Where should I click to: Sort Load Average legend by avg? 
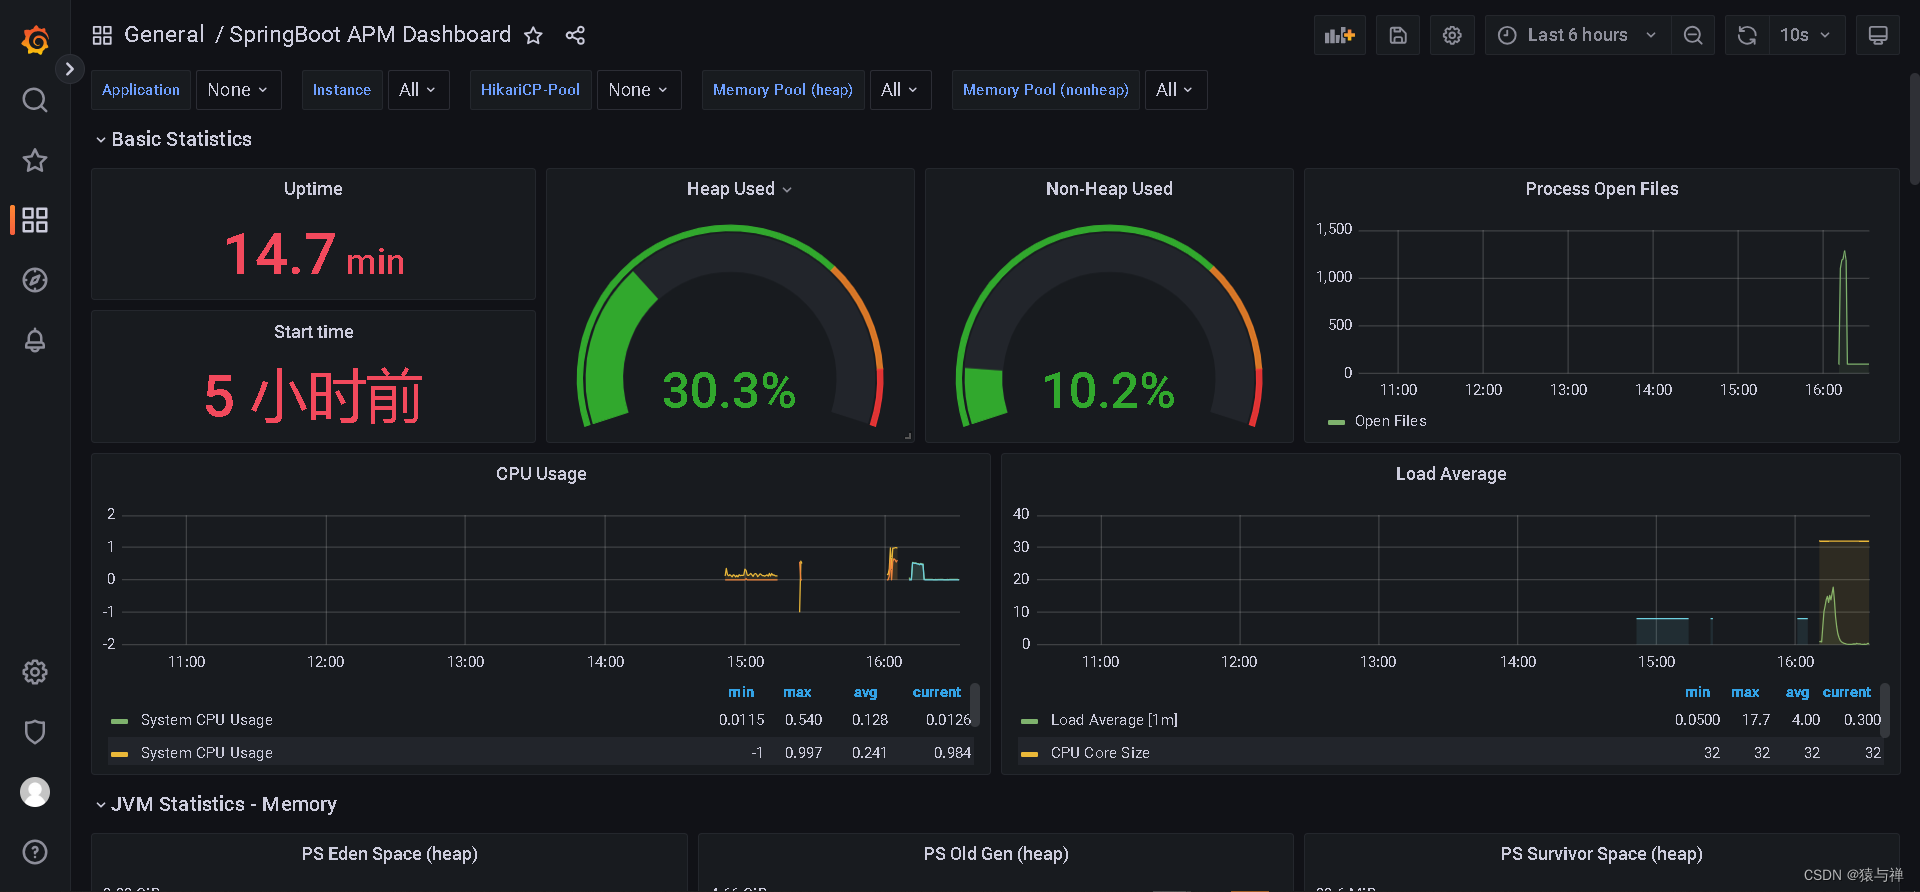point(1797,692)
